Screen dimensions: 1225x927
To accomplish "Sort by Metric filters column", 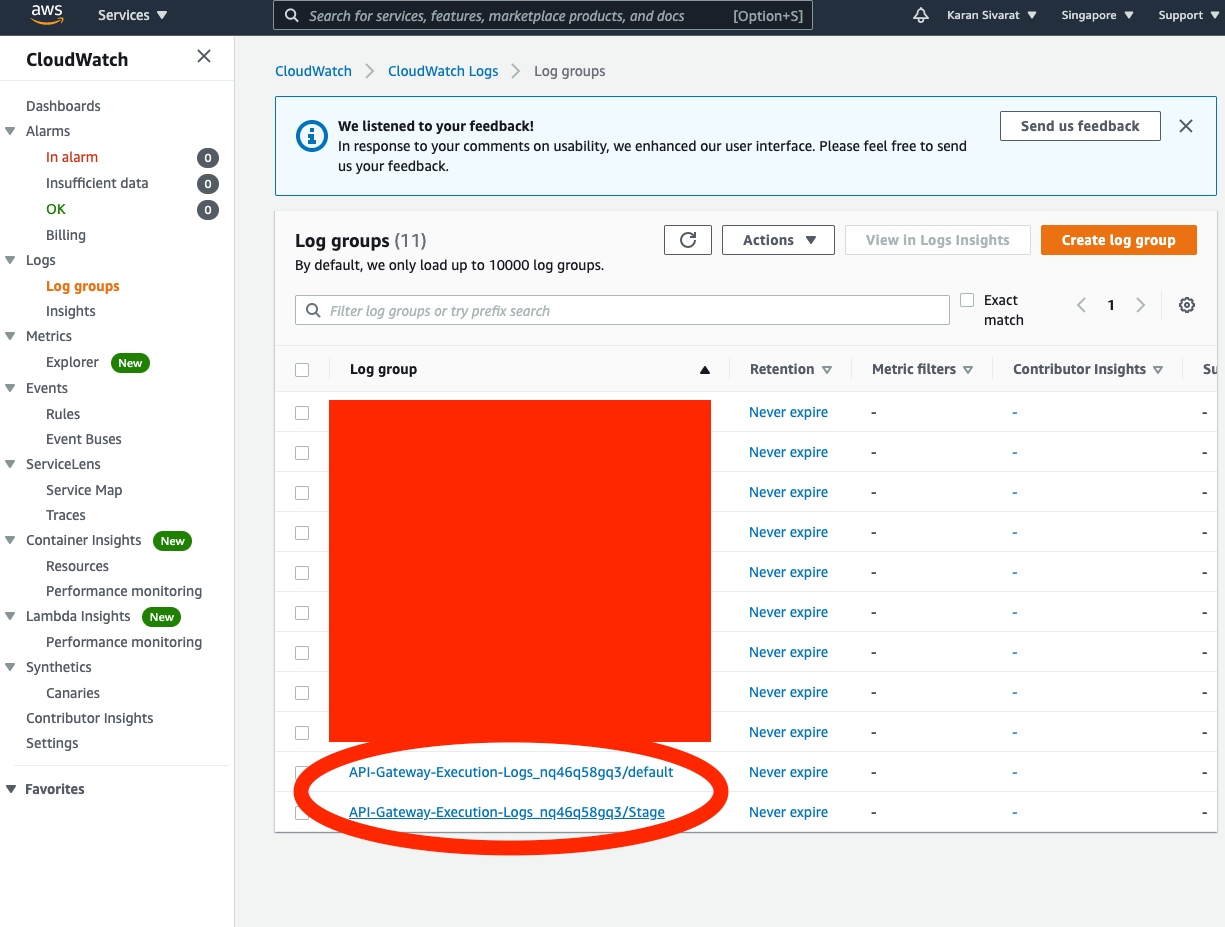I will 922,369.
